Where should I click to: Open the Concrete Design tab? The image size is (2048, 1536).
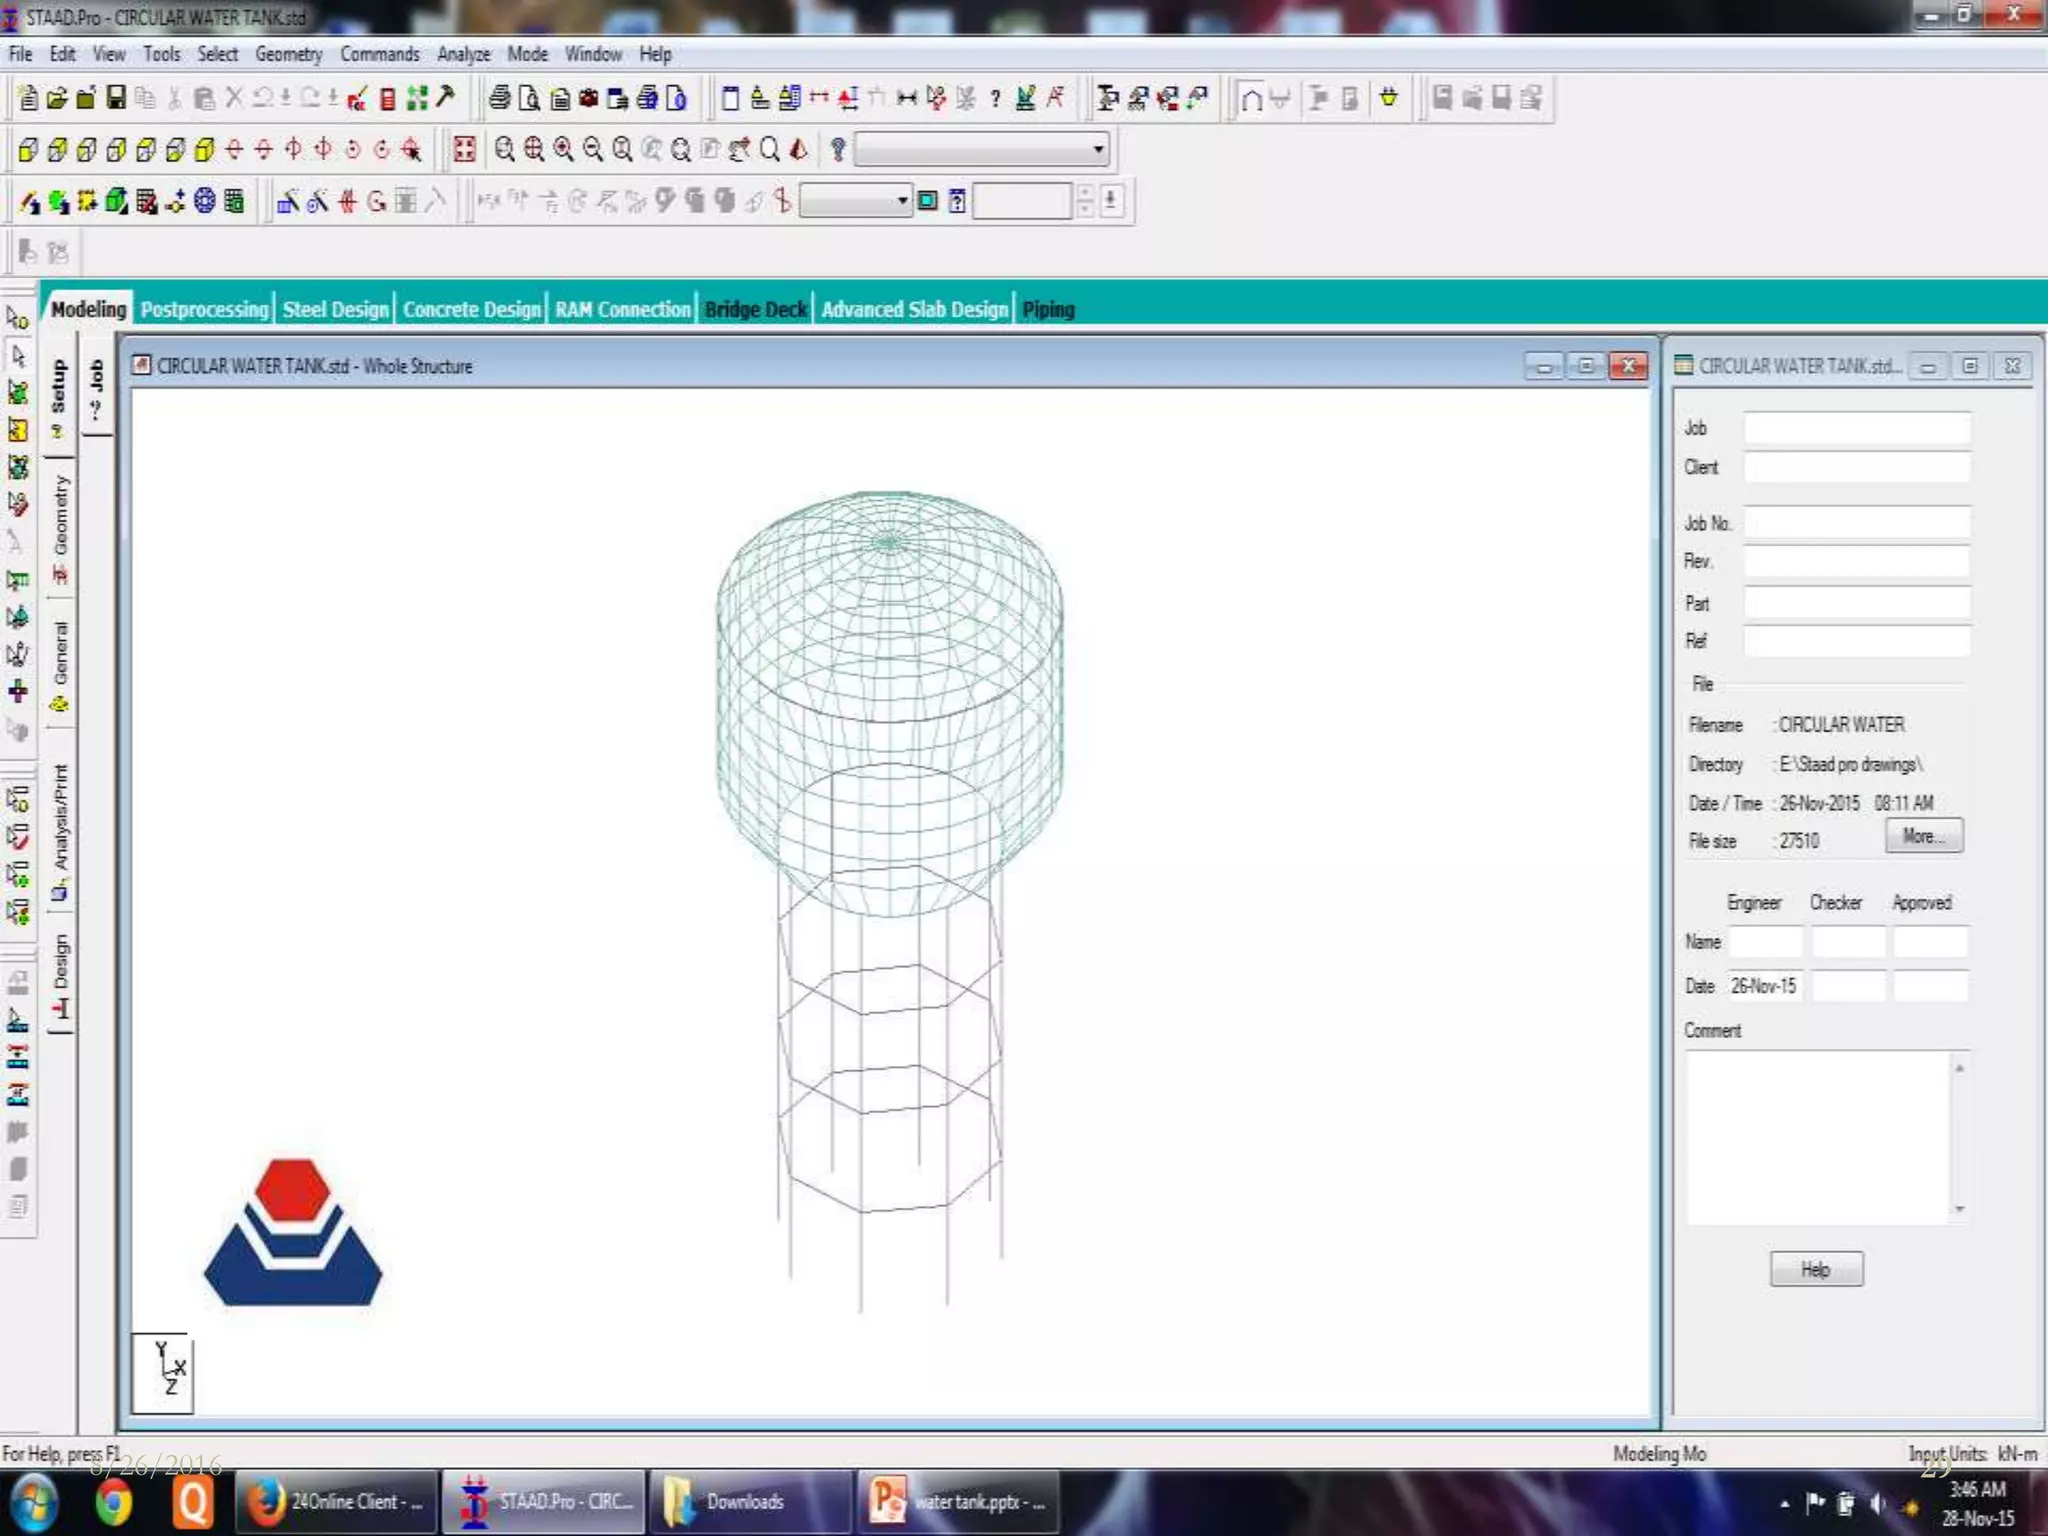471,309
